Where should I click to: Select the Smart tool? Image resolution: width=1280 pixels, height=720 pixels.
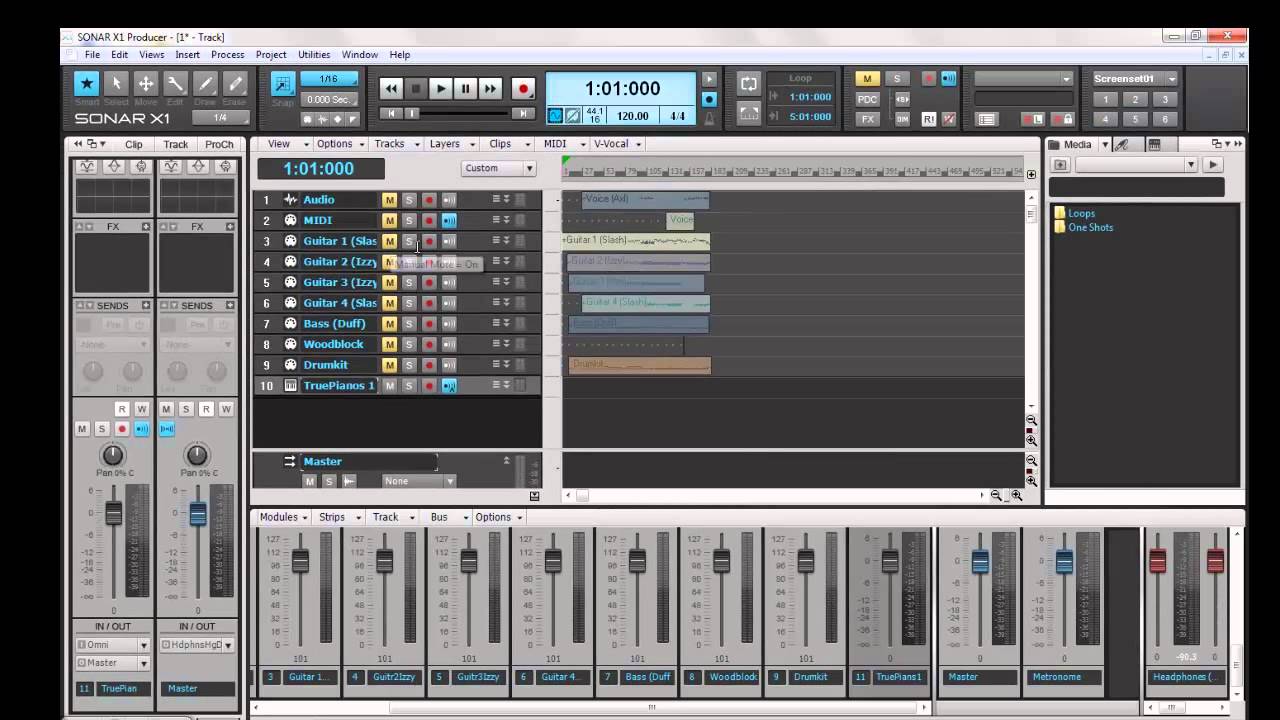coord(87,84)
